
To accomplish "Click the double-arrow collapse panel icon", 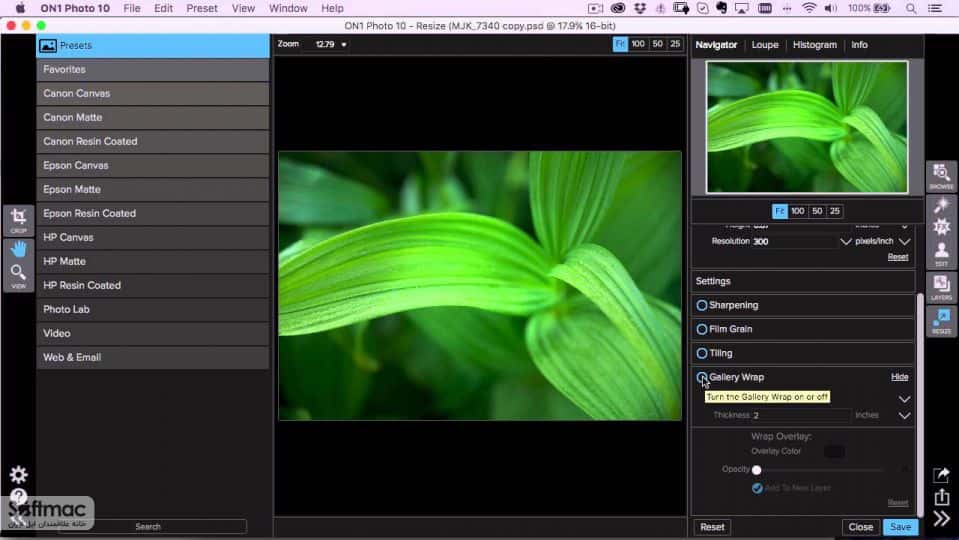I will click(x=941, y=519).
